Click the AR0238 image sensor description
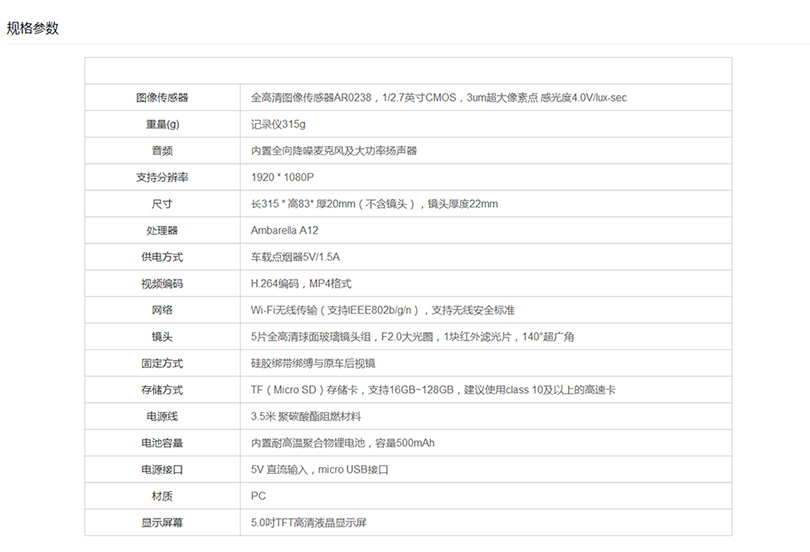Image resolution: width=810 pixels, height=552 pixels. (439, 98)
